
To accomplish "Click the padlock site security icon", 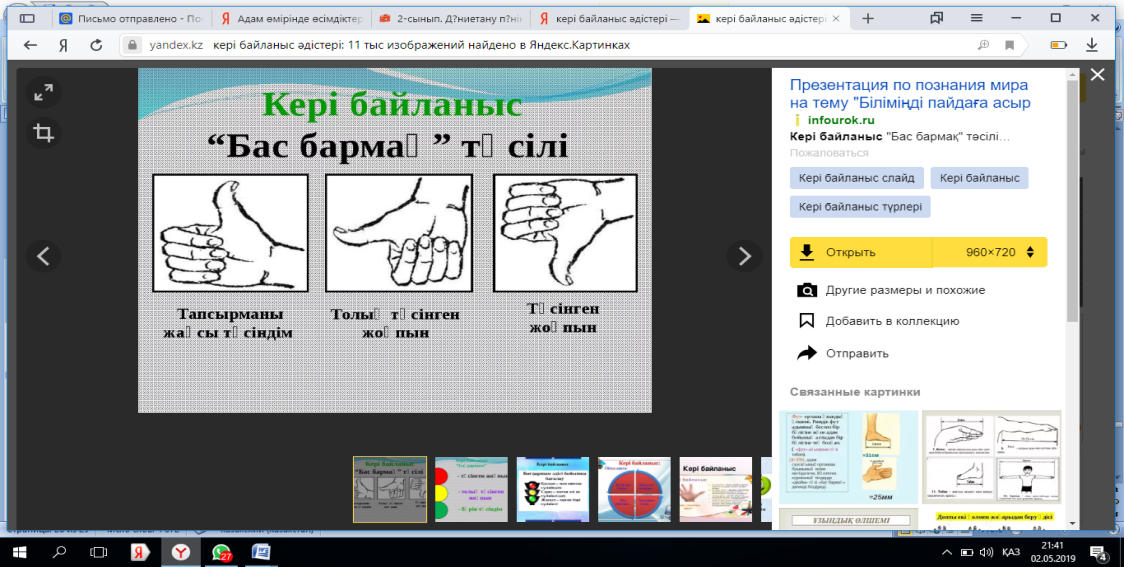I will click(x=131, y=45).
